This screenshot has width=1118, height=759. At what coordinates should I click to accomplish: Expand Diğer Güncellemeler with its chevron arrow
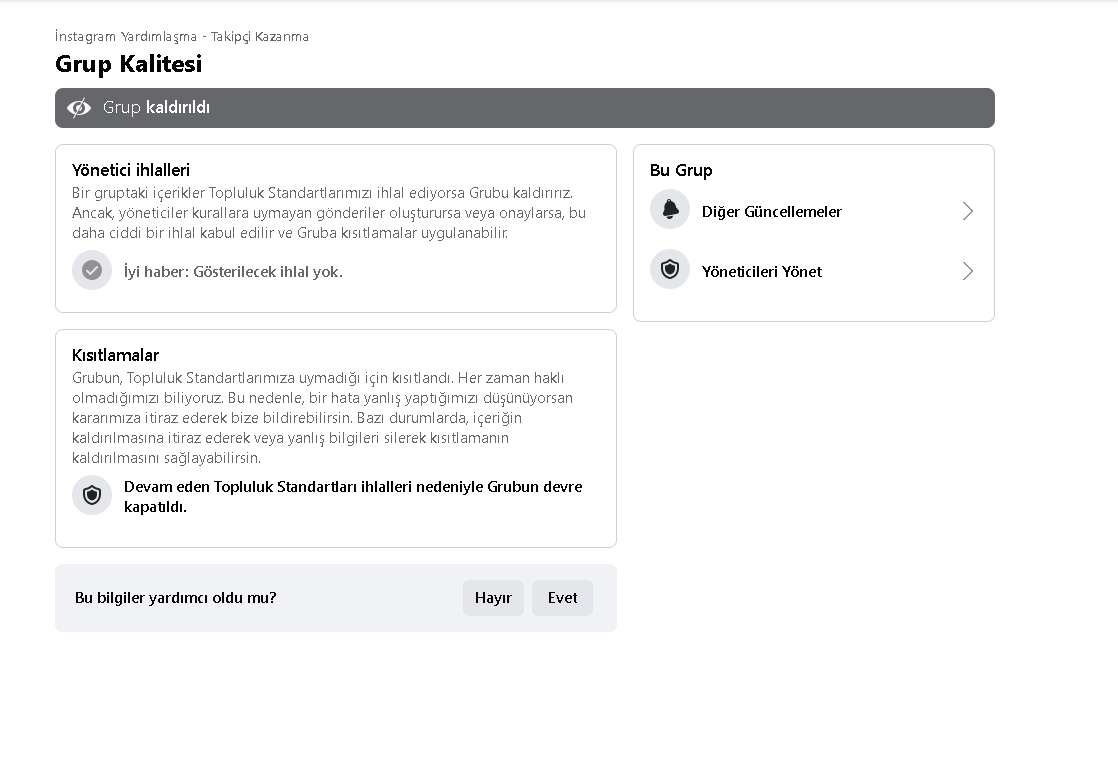(x=968, y=211)
